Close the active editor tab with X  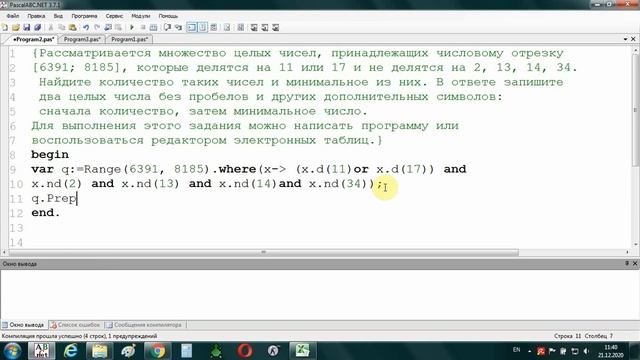(x=633, y=39)
